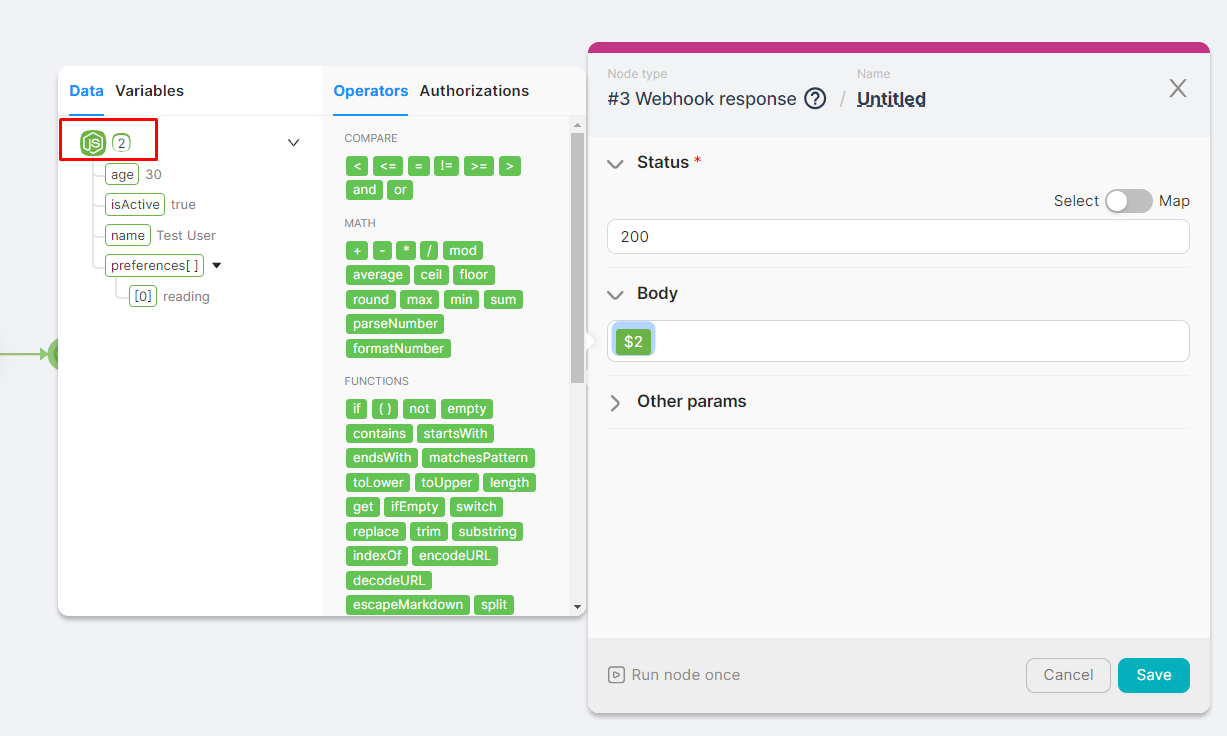
Task: Collapse the Status section
Action: pos(615,163)
